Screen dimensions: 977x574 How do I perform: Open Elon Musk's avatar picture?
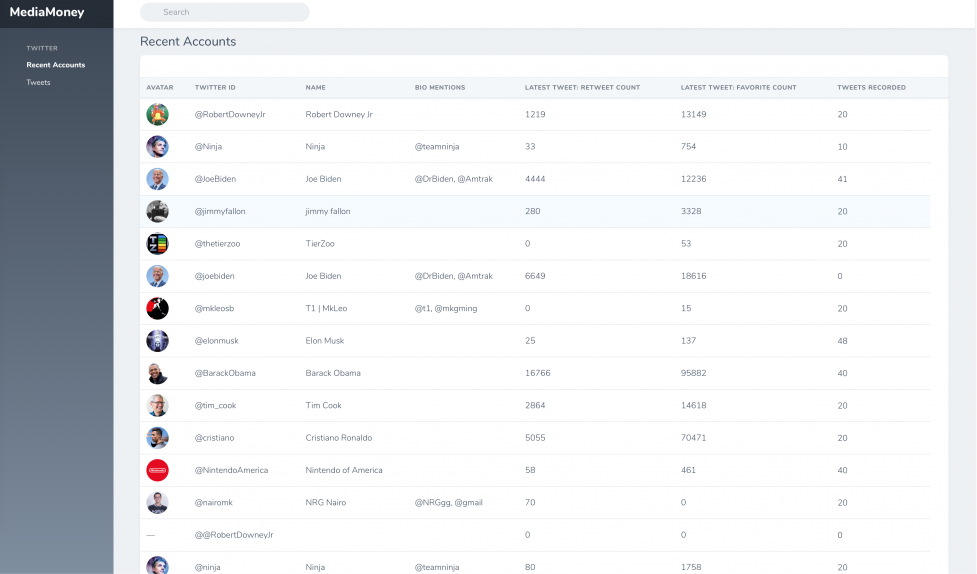157,341
